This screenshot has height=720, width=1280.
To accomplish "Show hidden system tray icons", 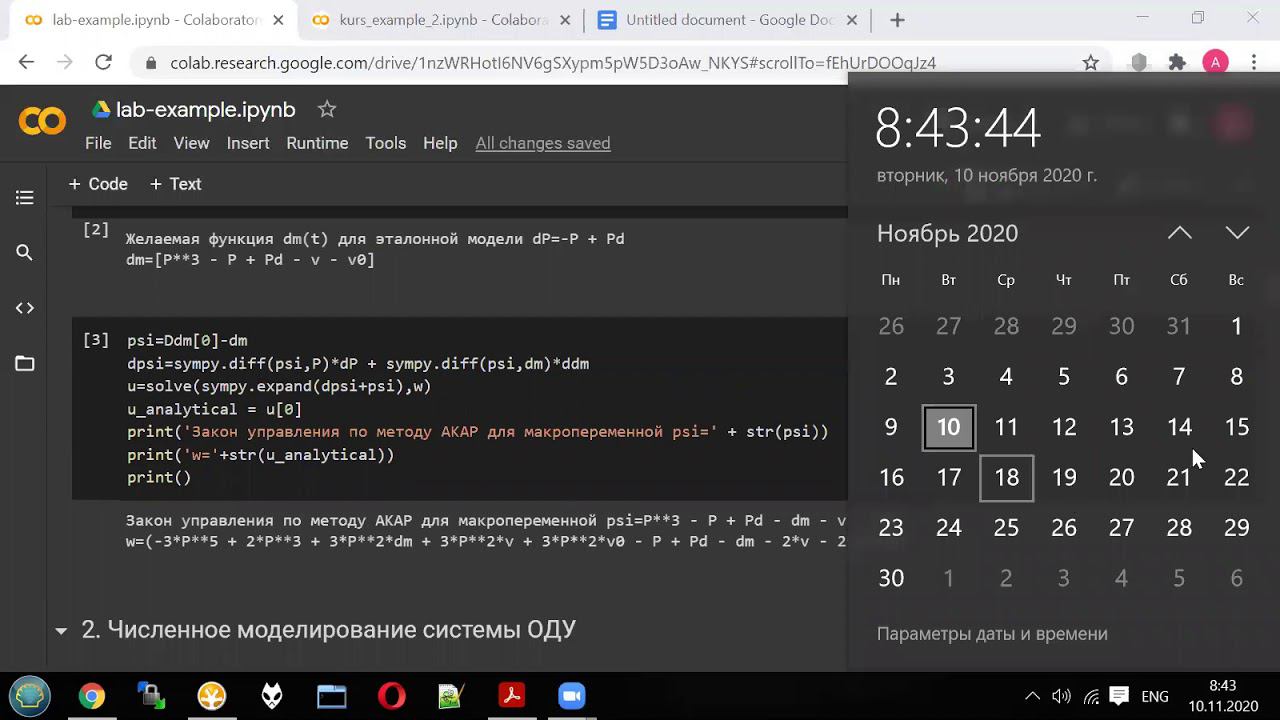I will [x=1033, y=696].
